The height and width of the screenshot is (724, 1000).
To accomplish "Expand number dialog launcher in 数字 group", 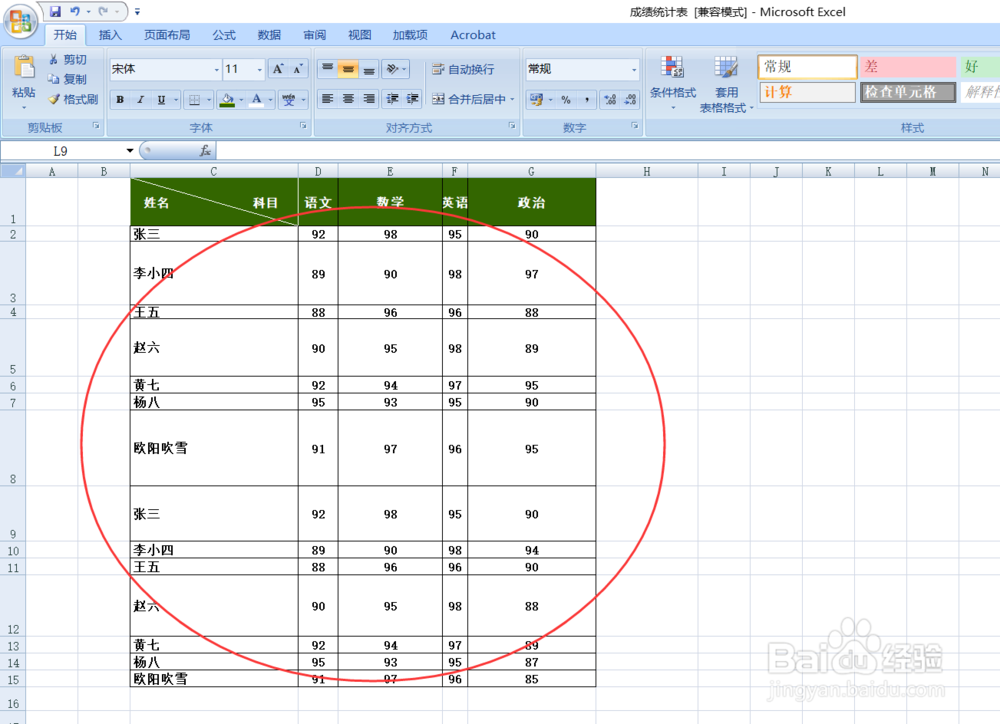I will point(635,126).
